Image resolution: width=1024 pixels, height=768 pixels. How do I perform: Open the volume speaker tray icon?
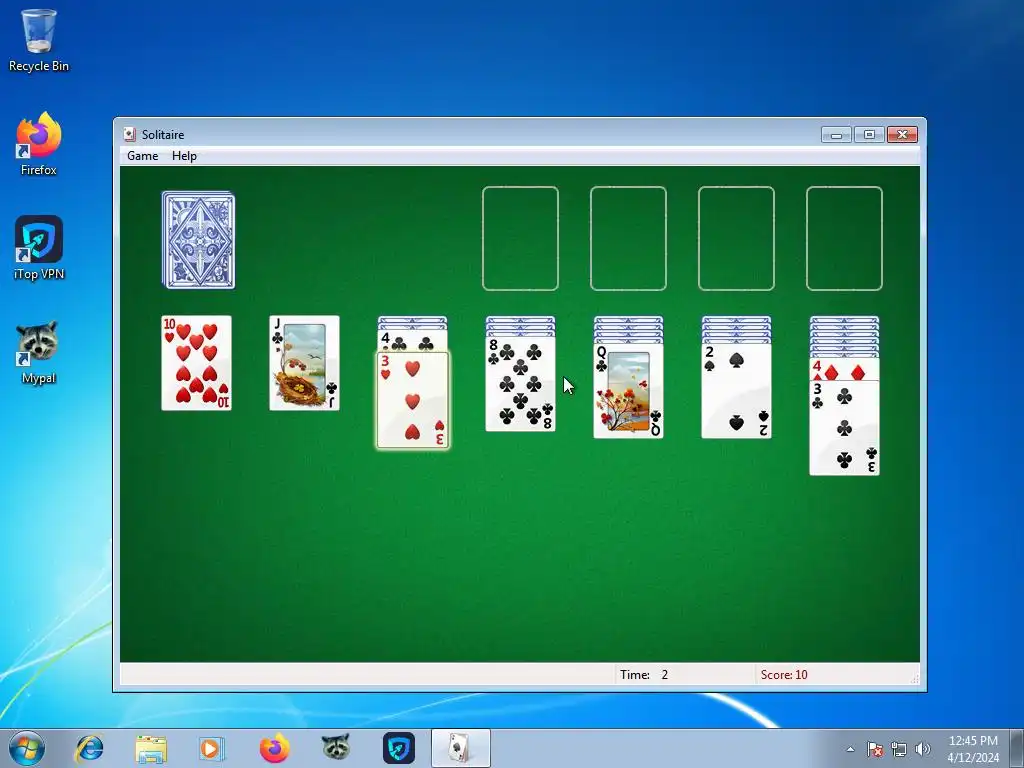pyautogui.click(x=922, y=749)
